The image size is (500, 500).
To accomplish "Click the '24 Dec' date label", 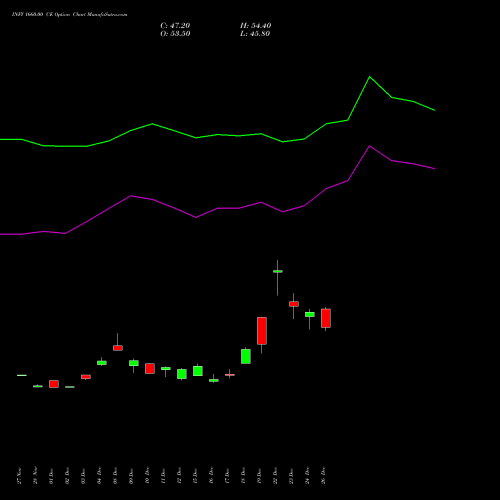I will 307,476.
